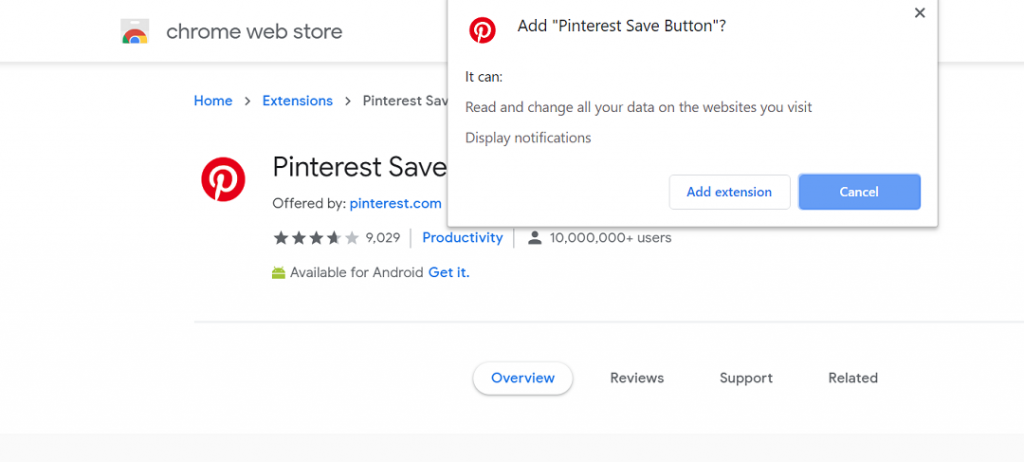The width and height of the screenshot is (1024, 462).
Task: Switch to the Reviews tab
Action: (x=637, y=378)
